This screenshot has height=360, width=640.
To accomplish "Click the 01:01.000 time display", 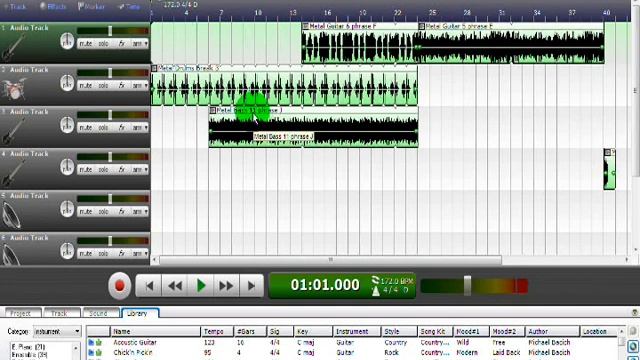I will pyautogui.click(x=325, y=285).
